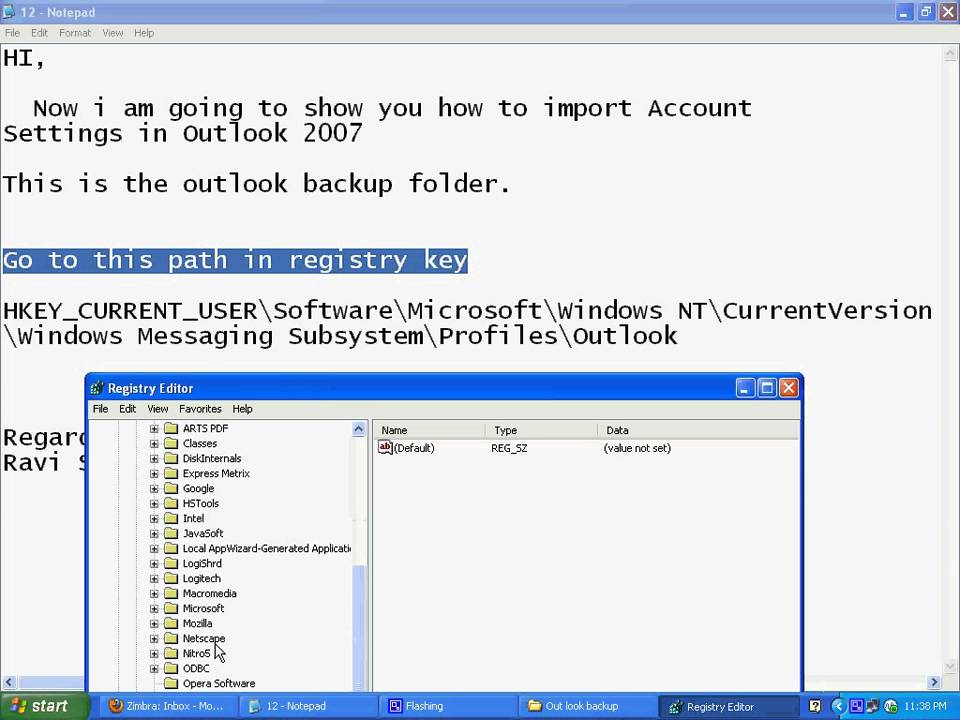Click the DiskInternals folder icon
Viewport: 960px width, 720px height.
coord(171,458)
